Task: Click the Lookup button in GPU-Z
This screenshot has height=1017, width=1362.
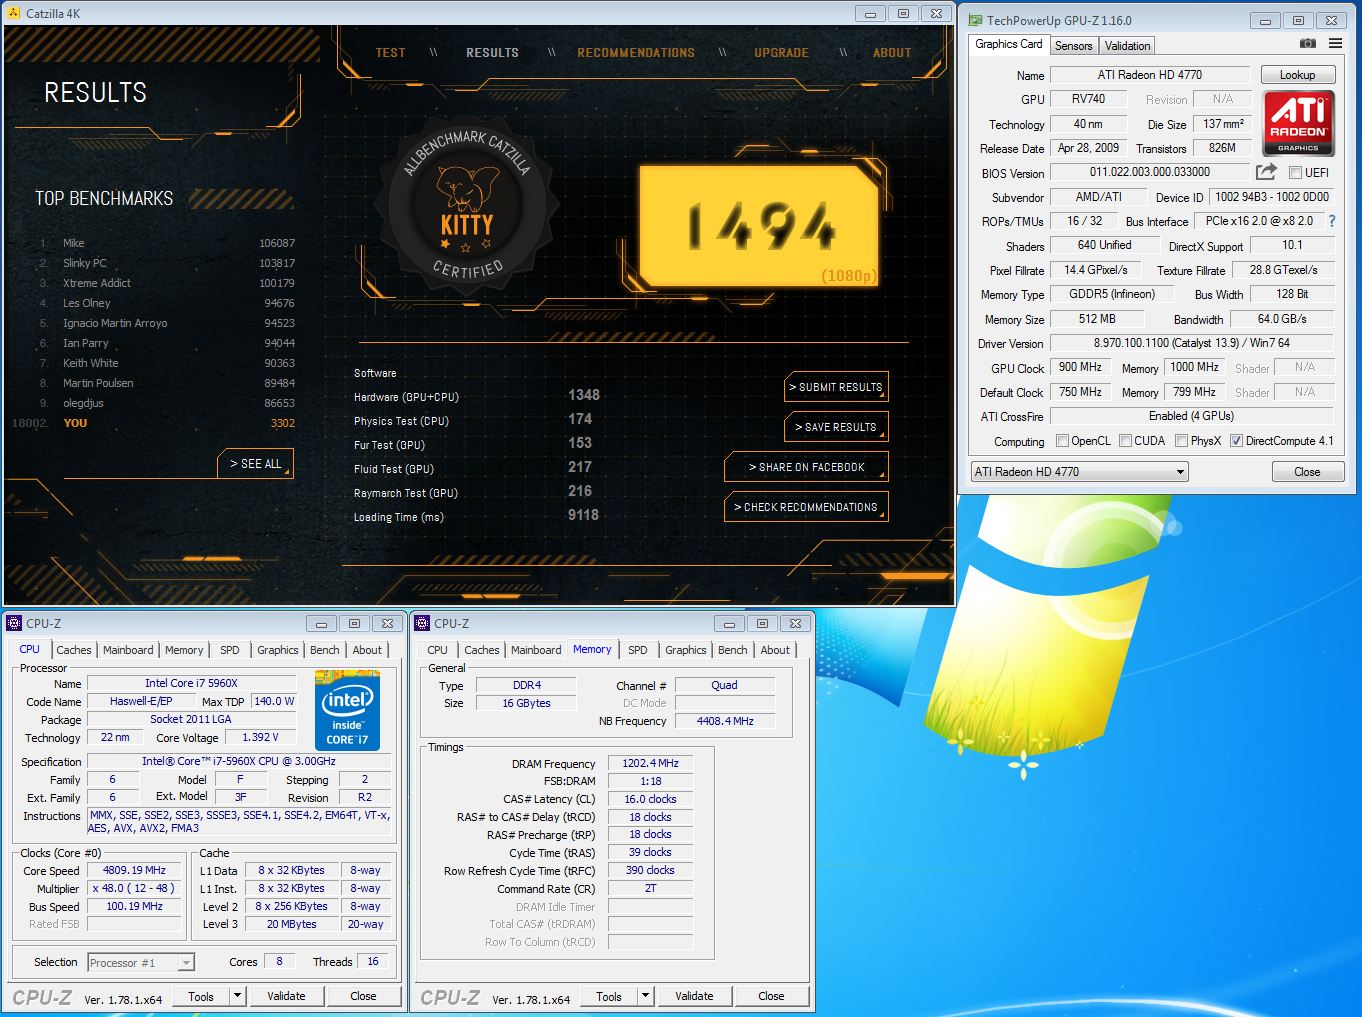Action: pyautogui.click(x=1297, y=75)
